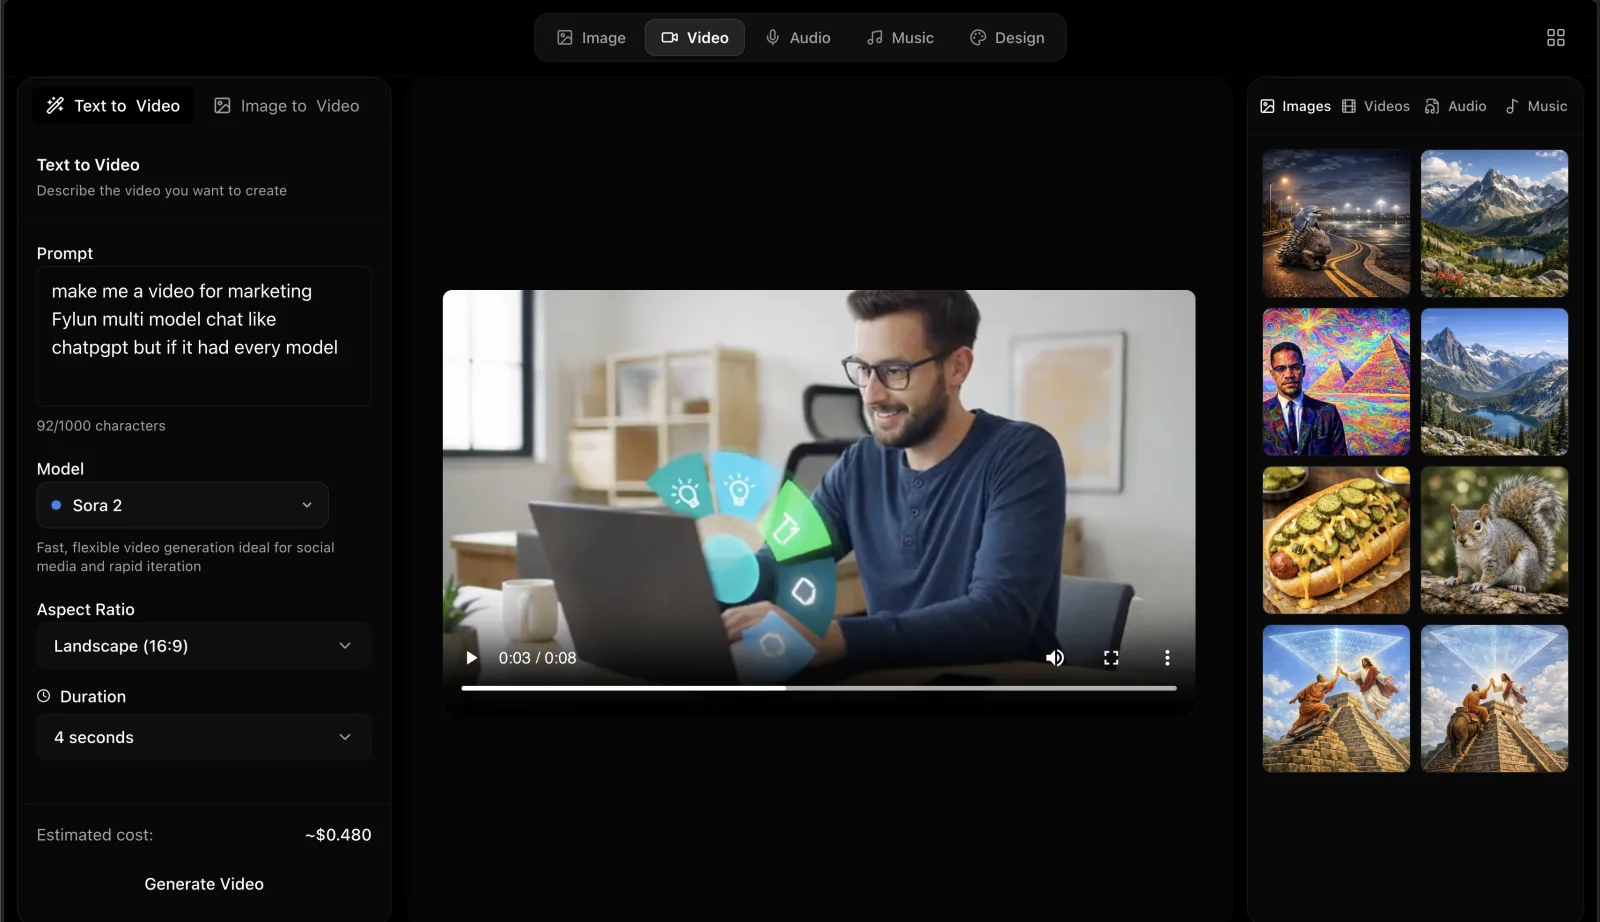Open the hot dog with pickles thumbnail

1336,540
